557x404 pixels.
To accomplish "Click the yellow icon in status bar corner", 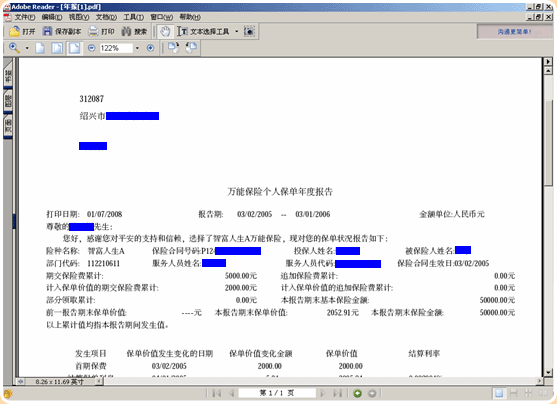I will coord(8,393).
